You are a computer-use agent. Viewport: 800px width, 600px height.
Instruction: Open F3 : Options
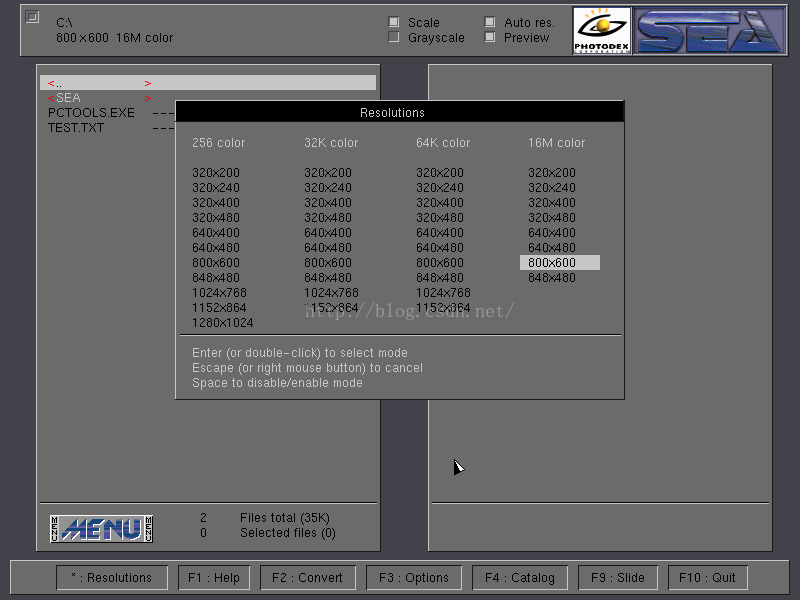tap(414, 578)
